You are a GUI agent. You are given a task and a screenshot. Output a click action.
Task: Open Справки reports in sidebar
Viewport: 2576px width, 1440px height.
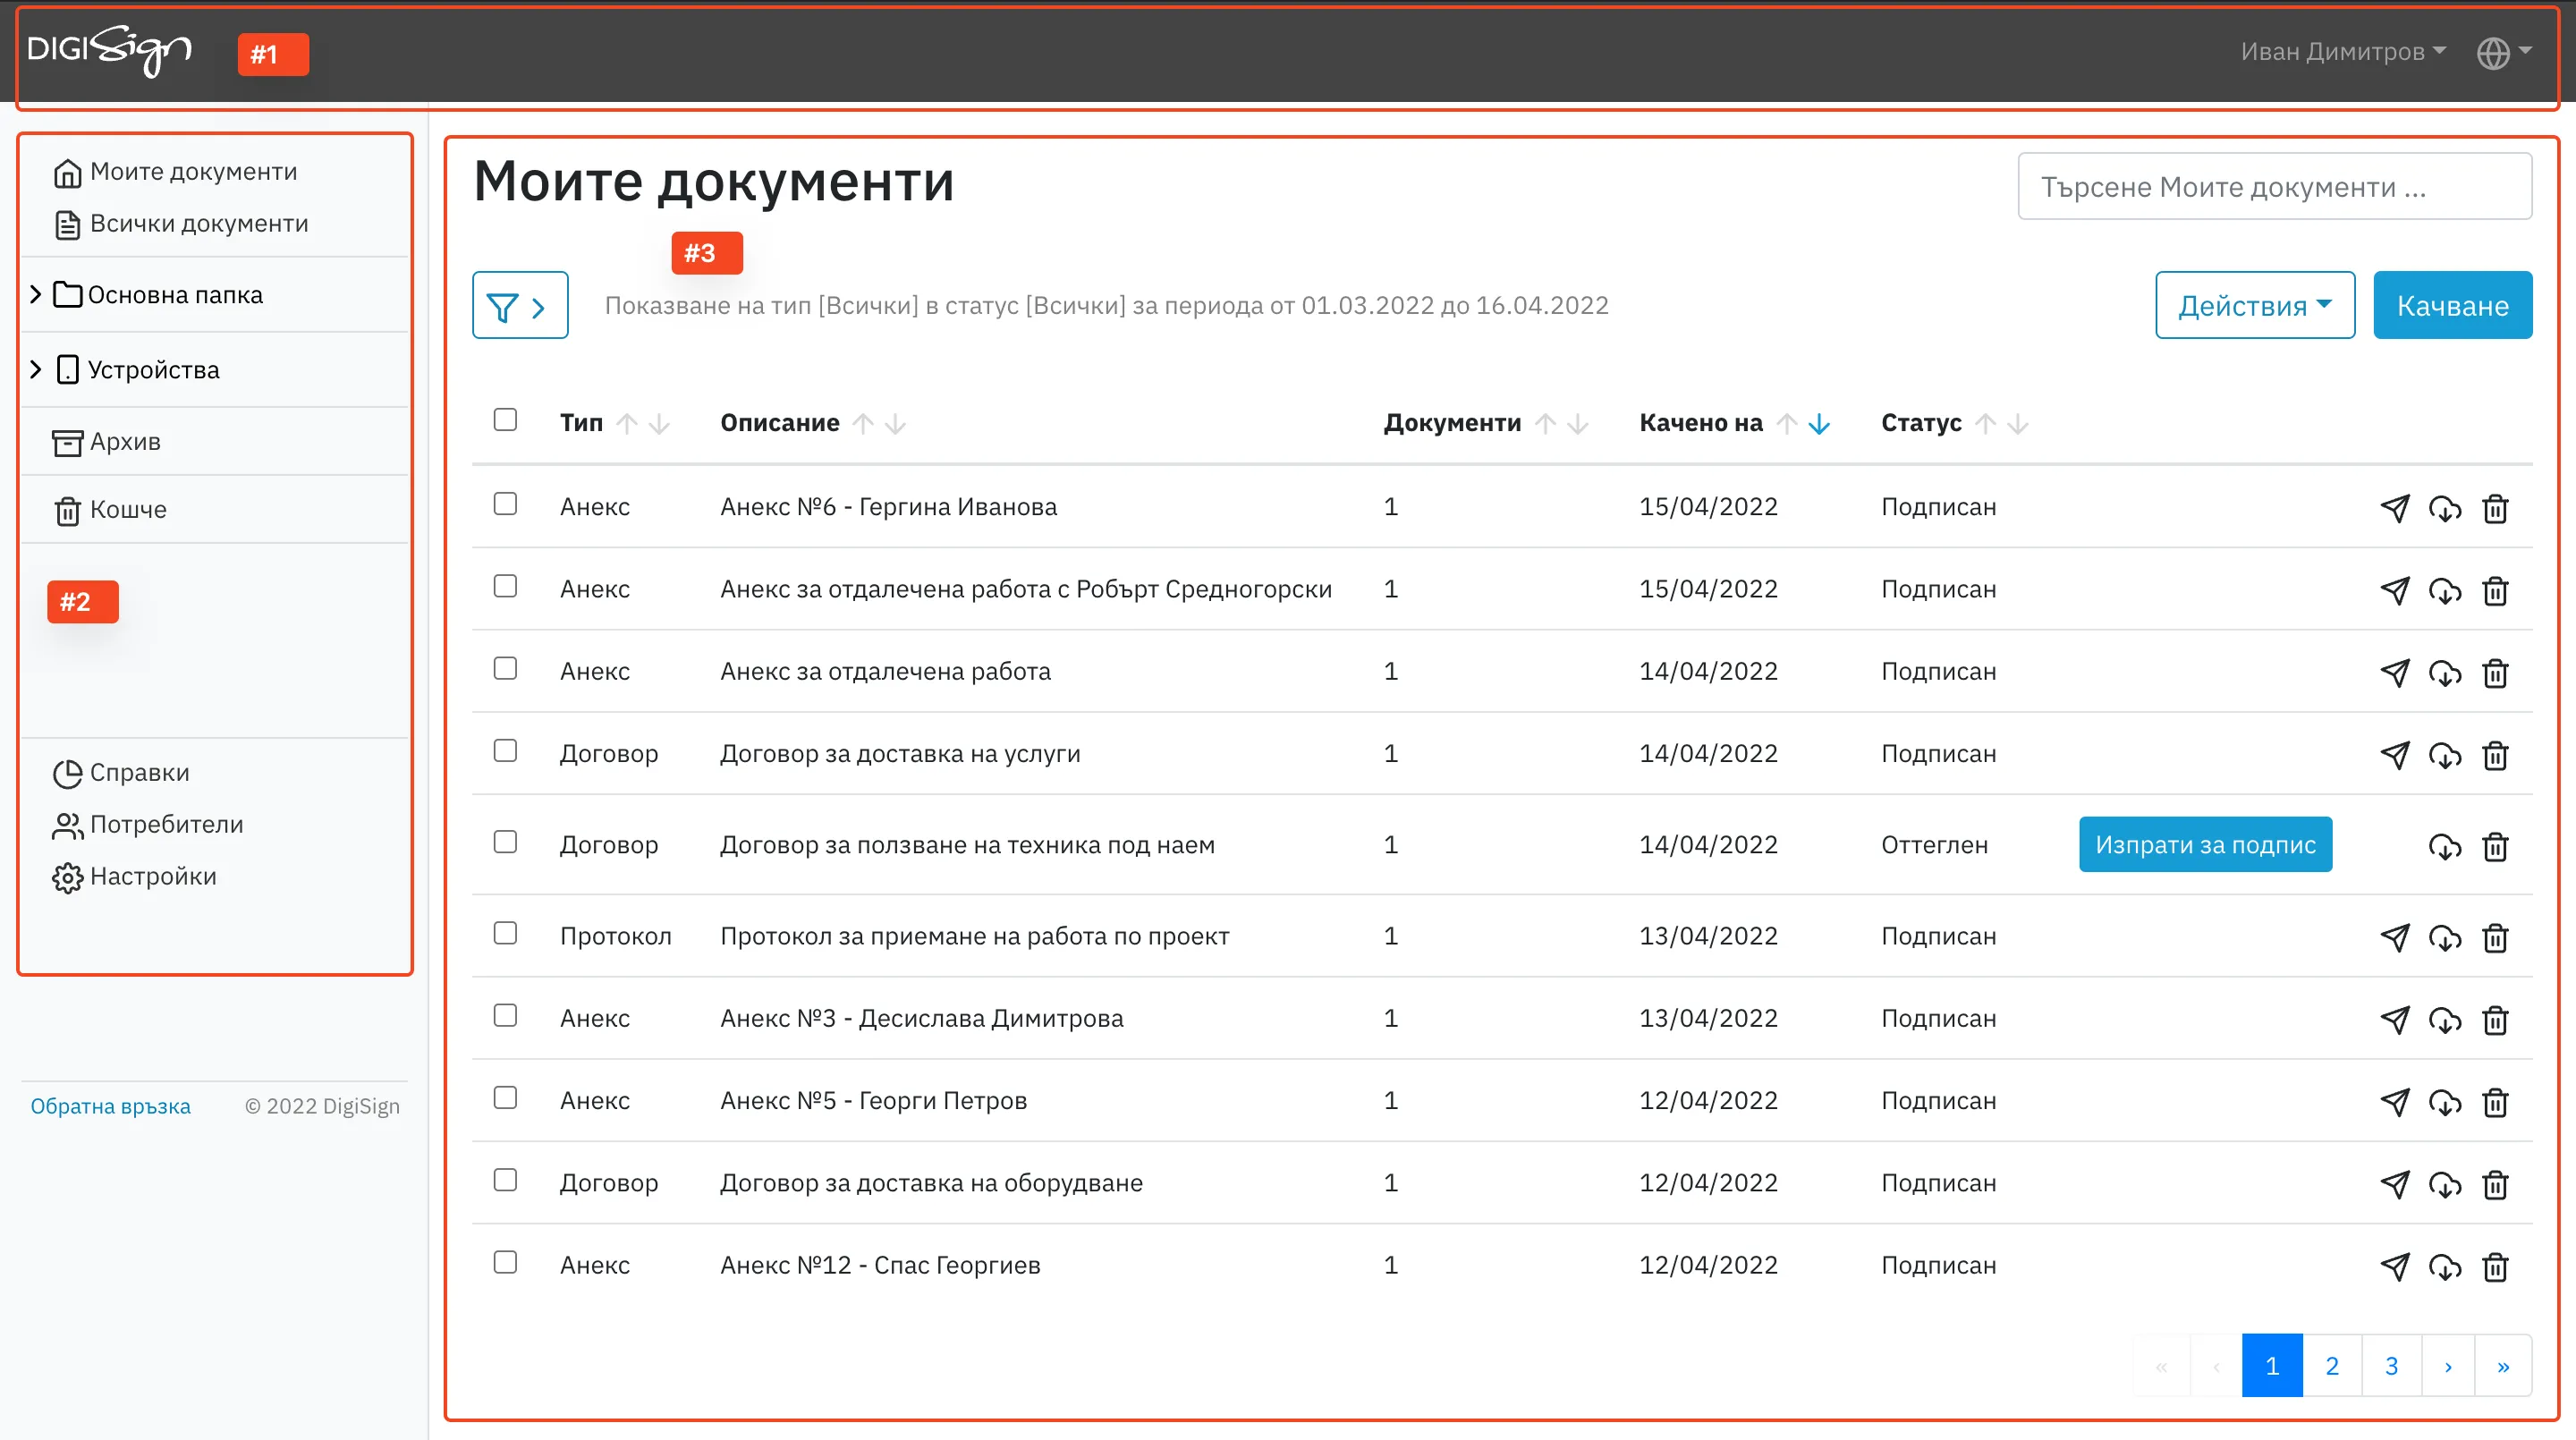pyautogui.click(x=120, y=773)
